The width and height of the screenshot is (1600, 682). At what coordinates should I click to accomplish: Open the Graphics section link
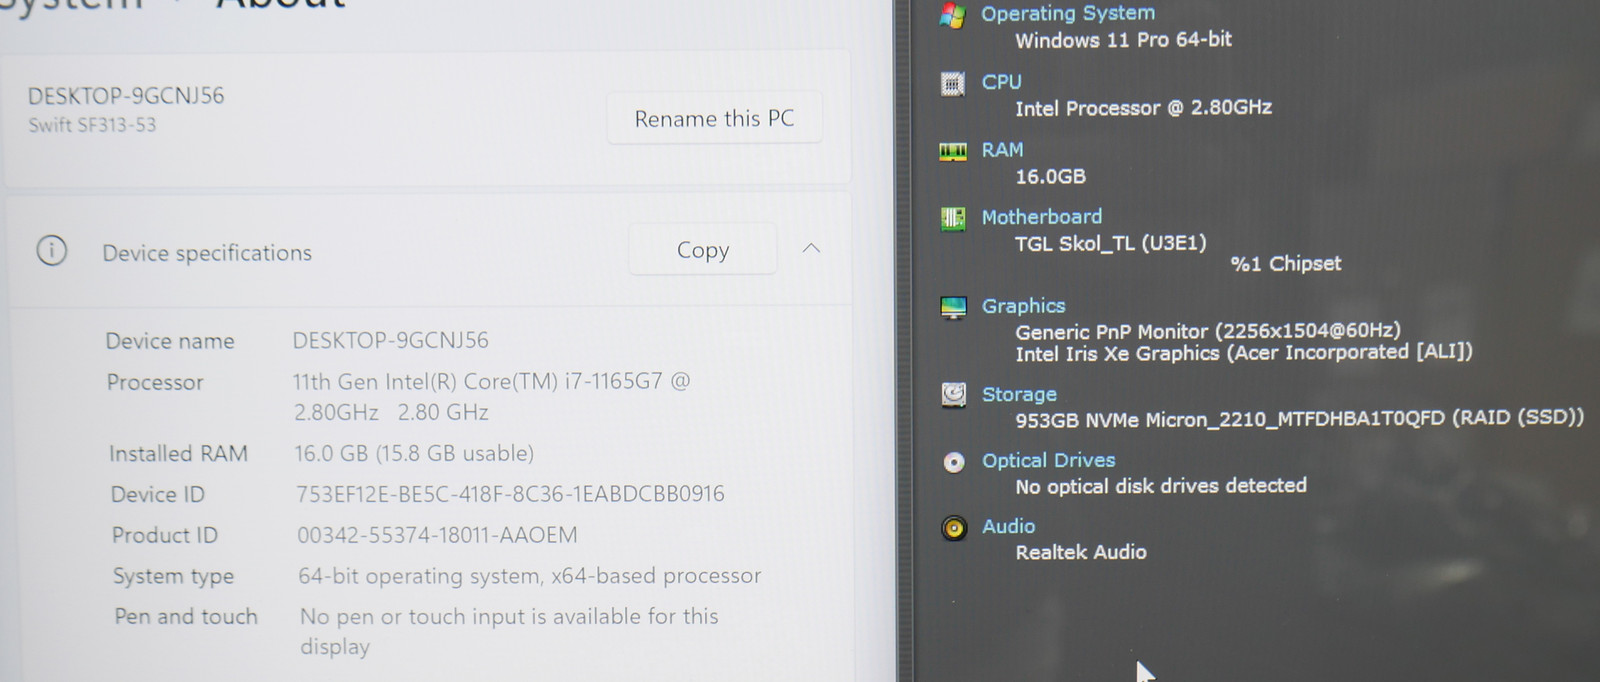[1023, 306]
